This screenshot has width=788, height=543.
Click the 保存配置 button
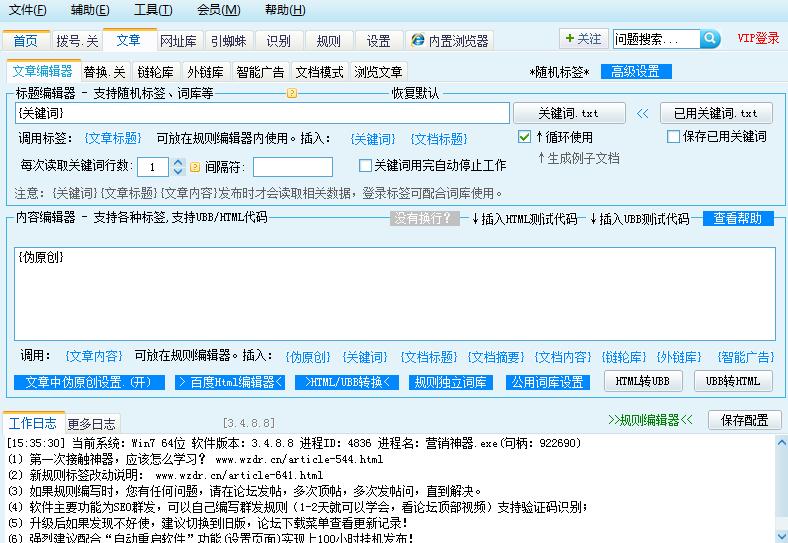coord(745,420)
